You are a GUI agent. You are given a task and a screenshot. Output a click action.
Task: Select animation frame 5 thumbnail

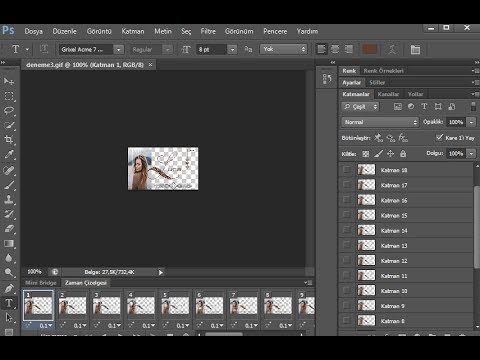pyautogui.click(x=175, y=305)
